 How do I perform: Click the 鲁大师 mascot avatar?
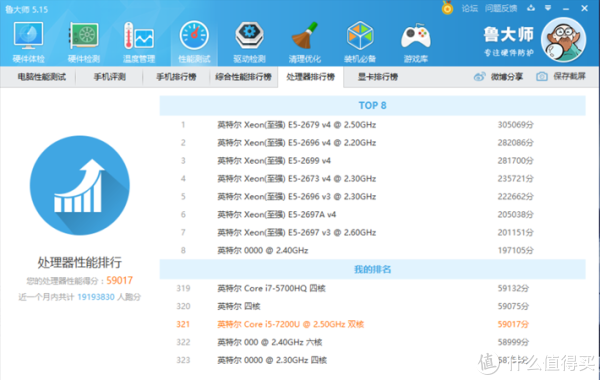point(563,40)
